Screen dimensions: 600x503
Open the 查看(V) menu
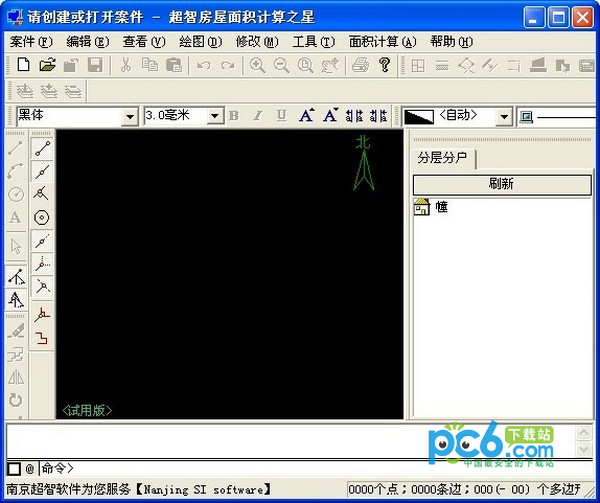tap(144, 41)
